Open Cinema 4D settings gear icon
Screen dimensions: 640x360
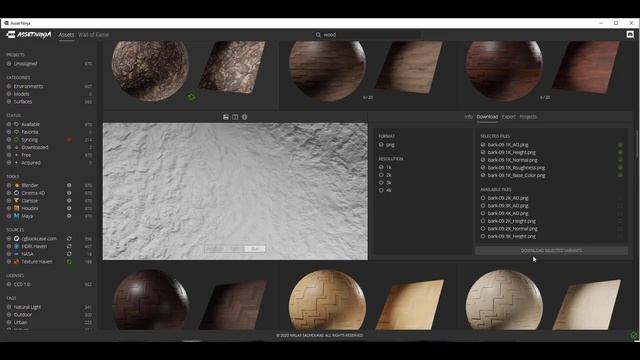click(69, 193)
